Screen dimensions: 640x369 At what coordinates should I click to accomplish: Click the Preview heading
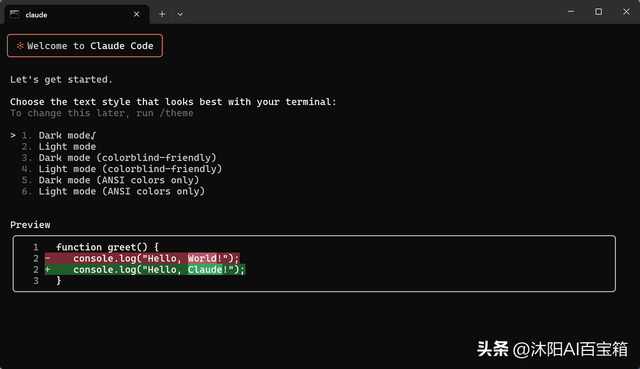pyautogui.click(x=30, y=225)
